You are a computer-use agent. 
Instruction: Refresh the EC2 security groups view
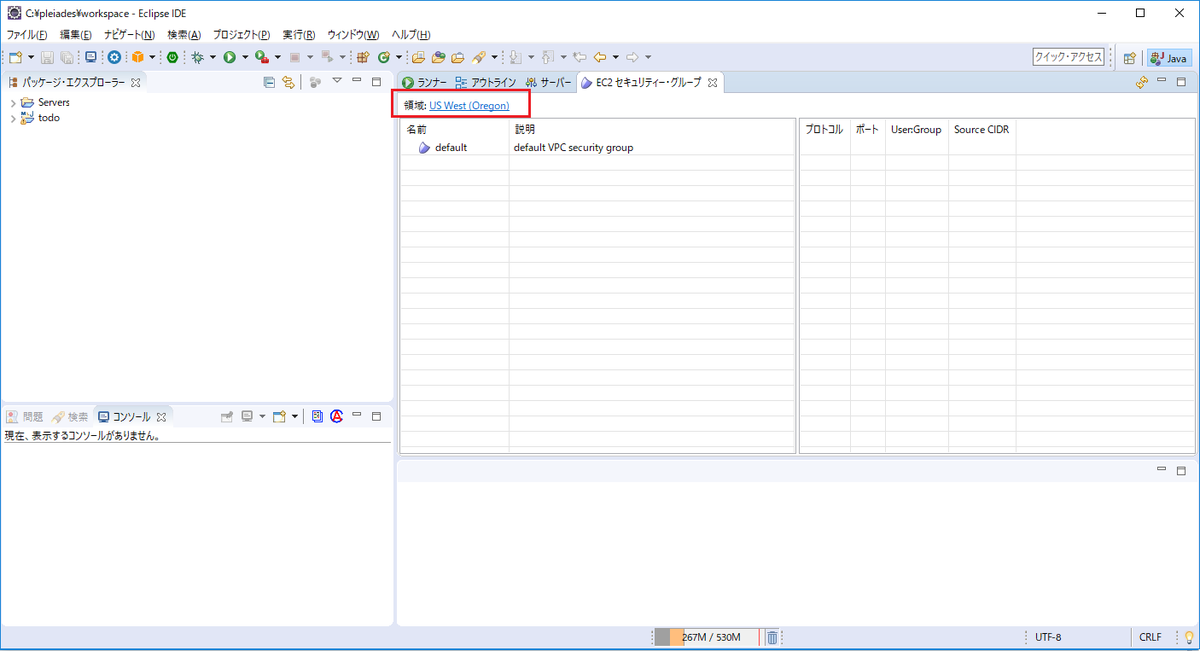1142,83
